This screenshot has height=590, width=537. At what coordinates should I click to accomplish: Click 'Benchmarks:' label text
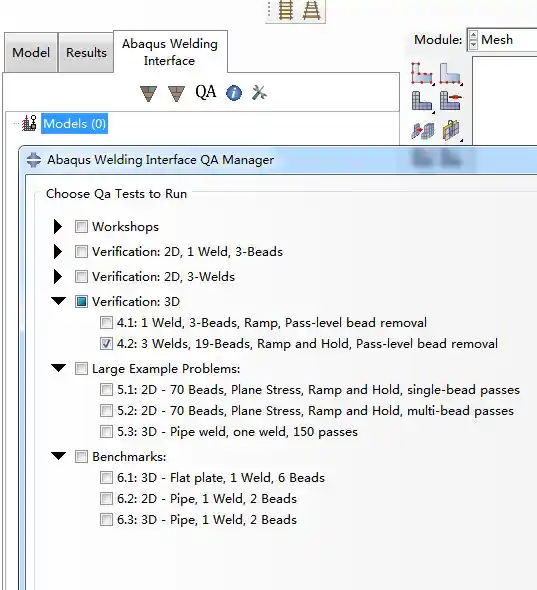(x=129, y=457)
